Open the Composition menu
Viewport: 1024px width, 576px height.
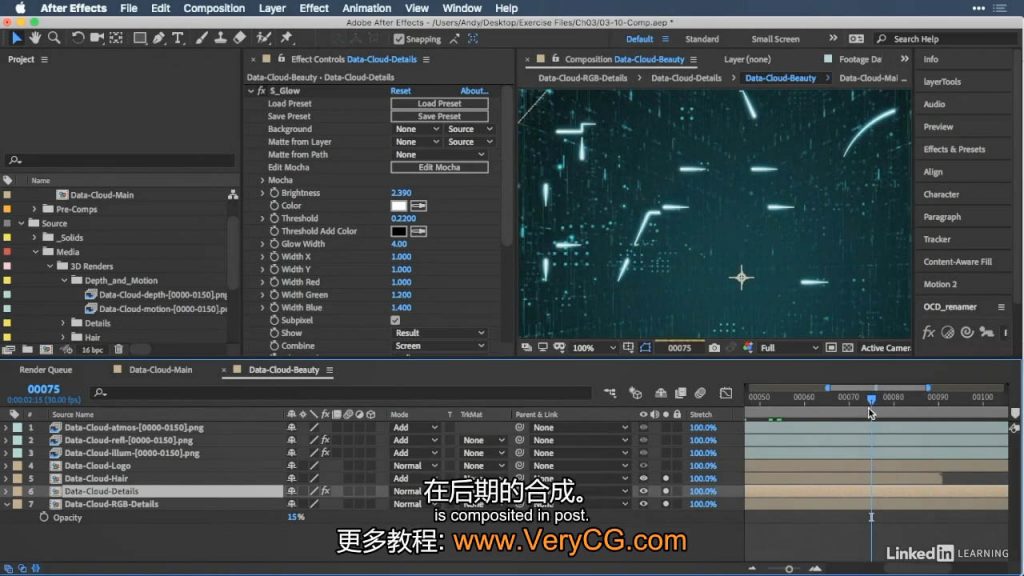[214, 8]
